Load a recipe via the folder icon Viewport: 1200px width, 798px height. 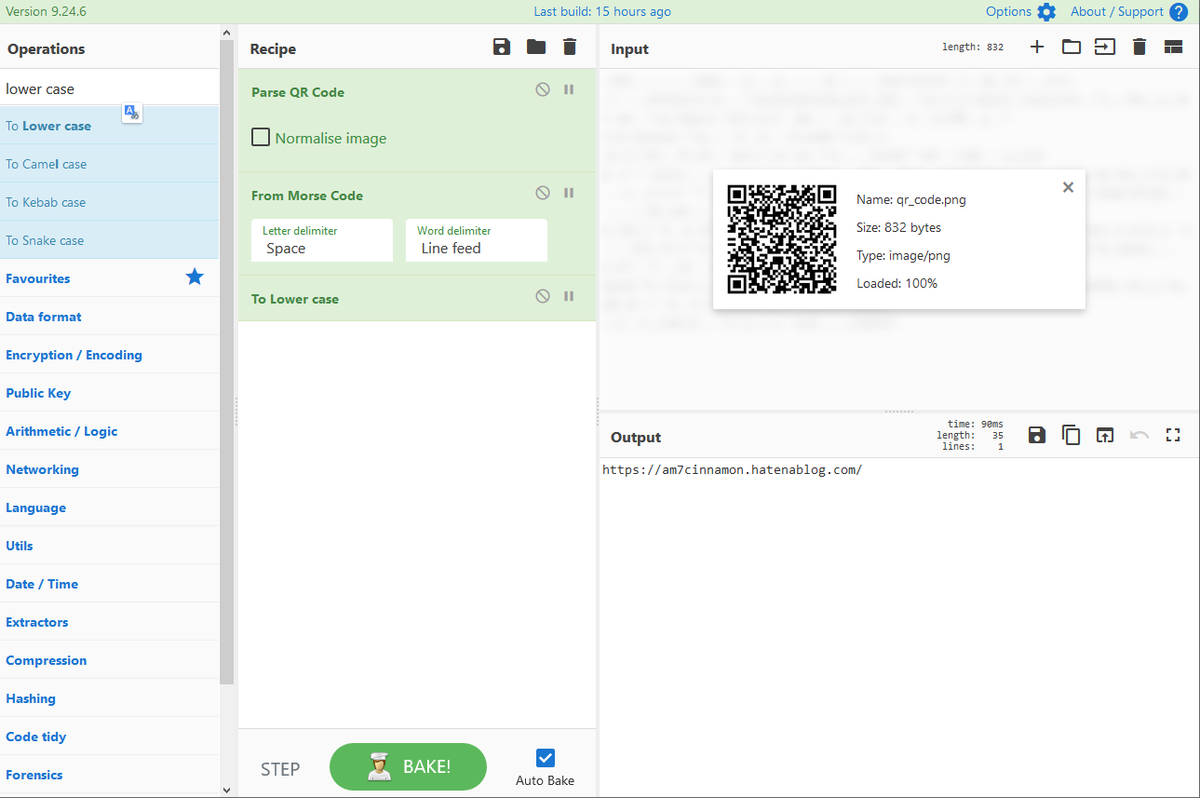click(x=536, y=47)
